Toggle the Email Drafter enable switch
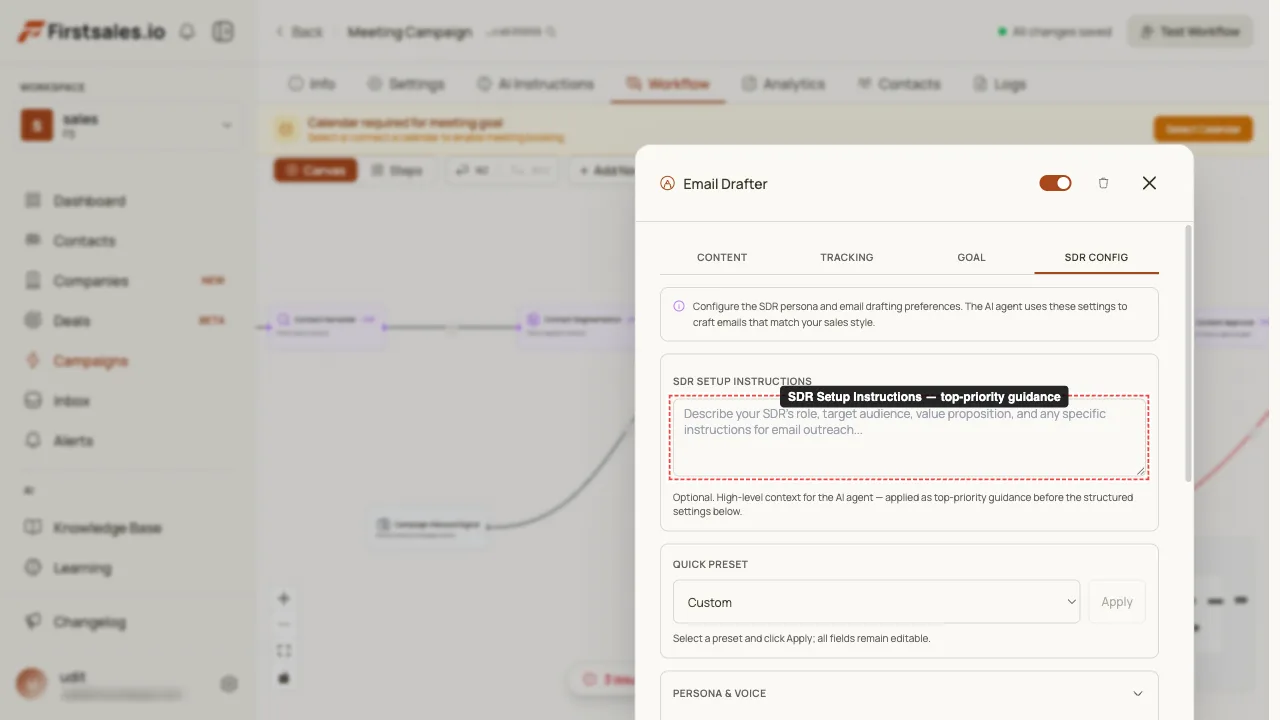Image resolution: width=1280 pixels, height=720 pixels. click(x=1055, y=183)
